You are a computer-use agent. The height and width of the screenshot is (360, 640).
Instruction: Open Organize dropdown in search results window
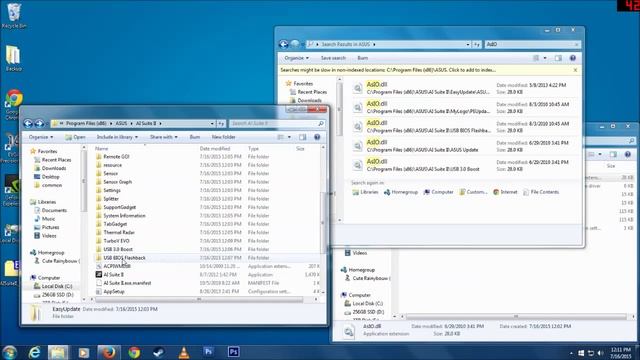point(296,58)
